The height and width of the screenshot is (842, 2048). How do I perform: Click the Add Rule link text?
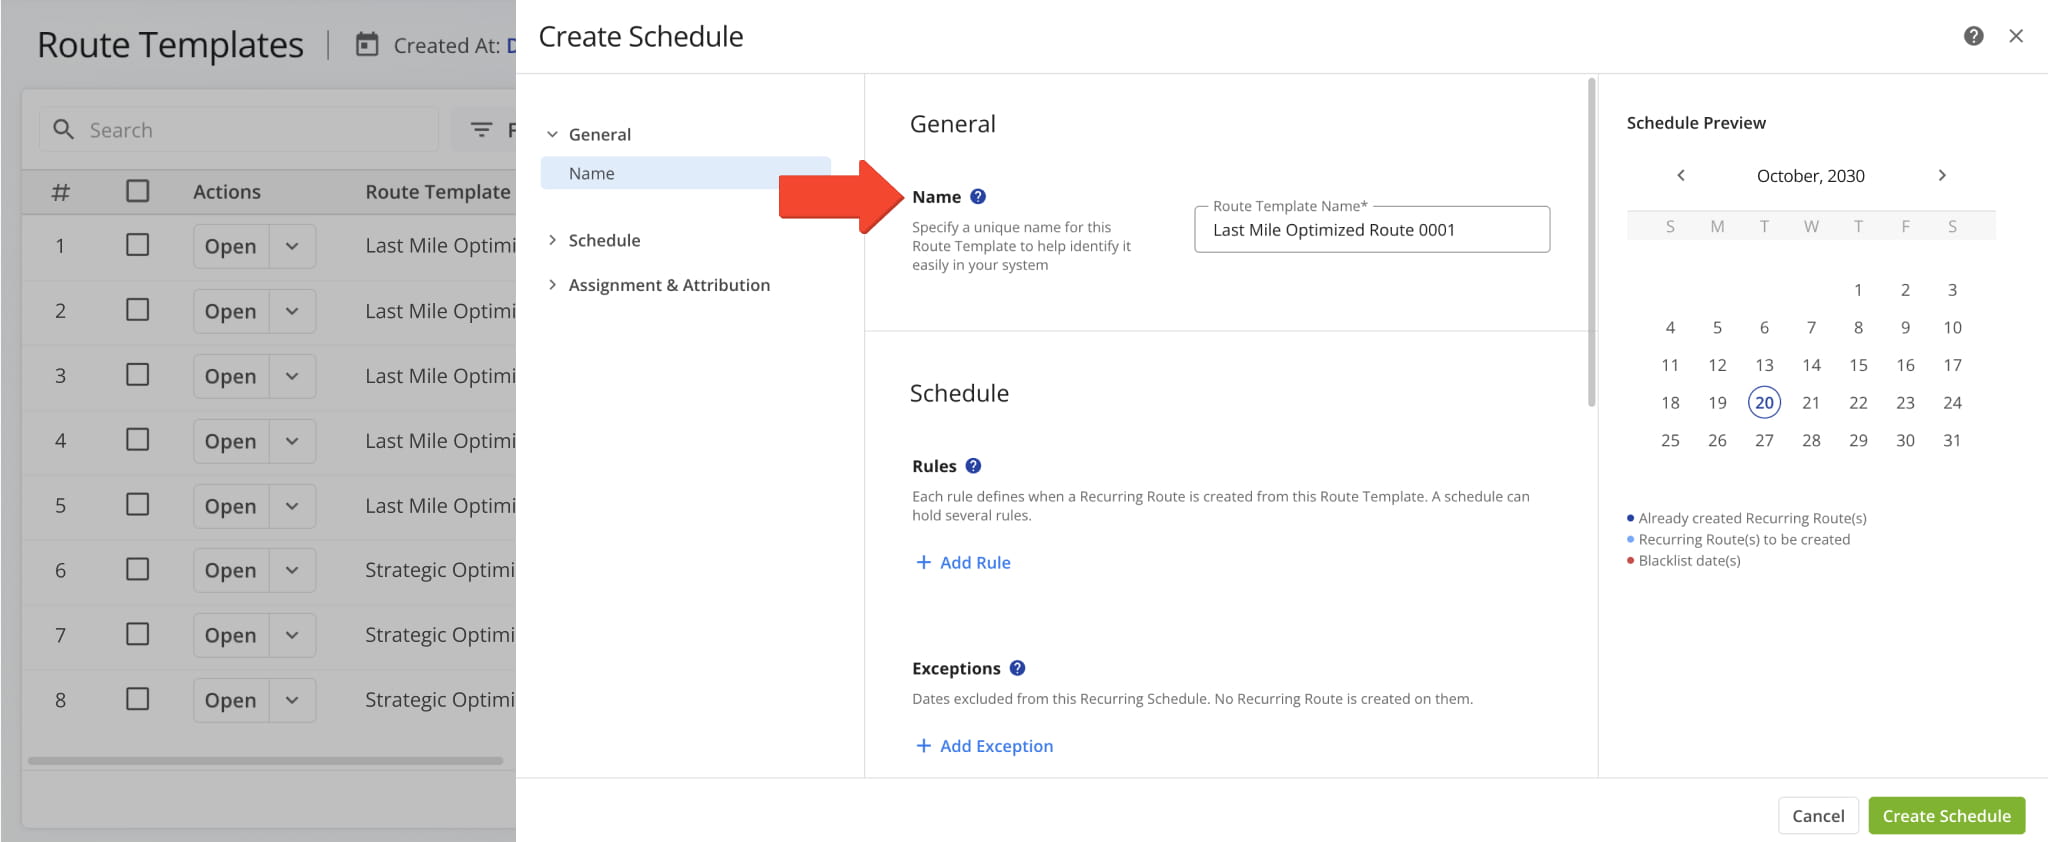click(x=975, y=563)
